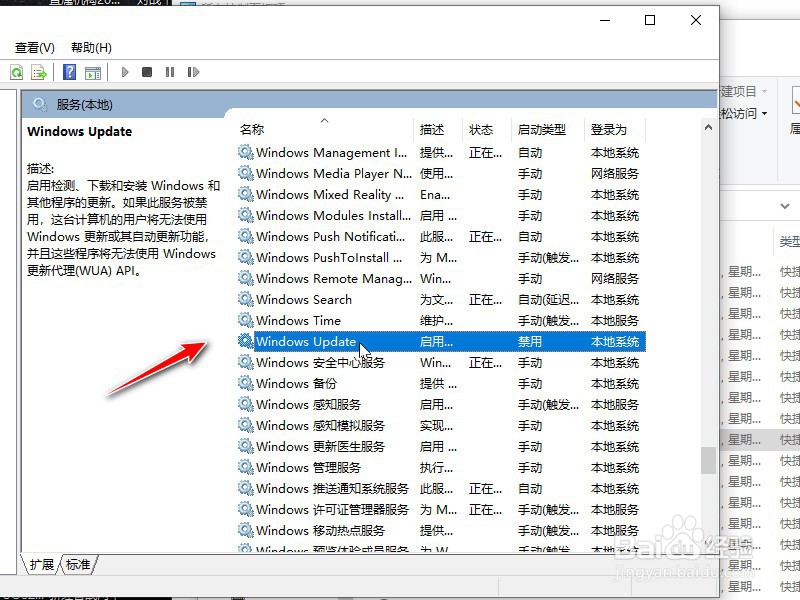Select the Windows PushToInstall service

coord(441,257)
